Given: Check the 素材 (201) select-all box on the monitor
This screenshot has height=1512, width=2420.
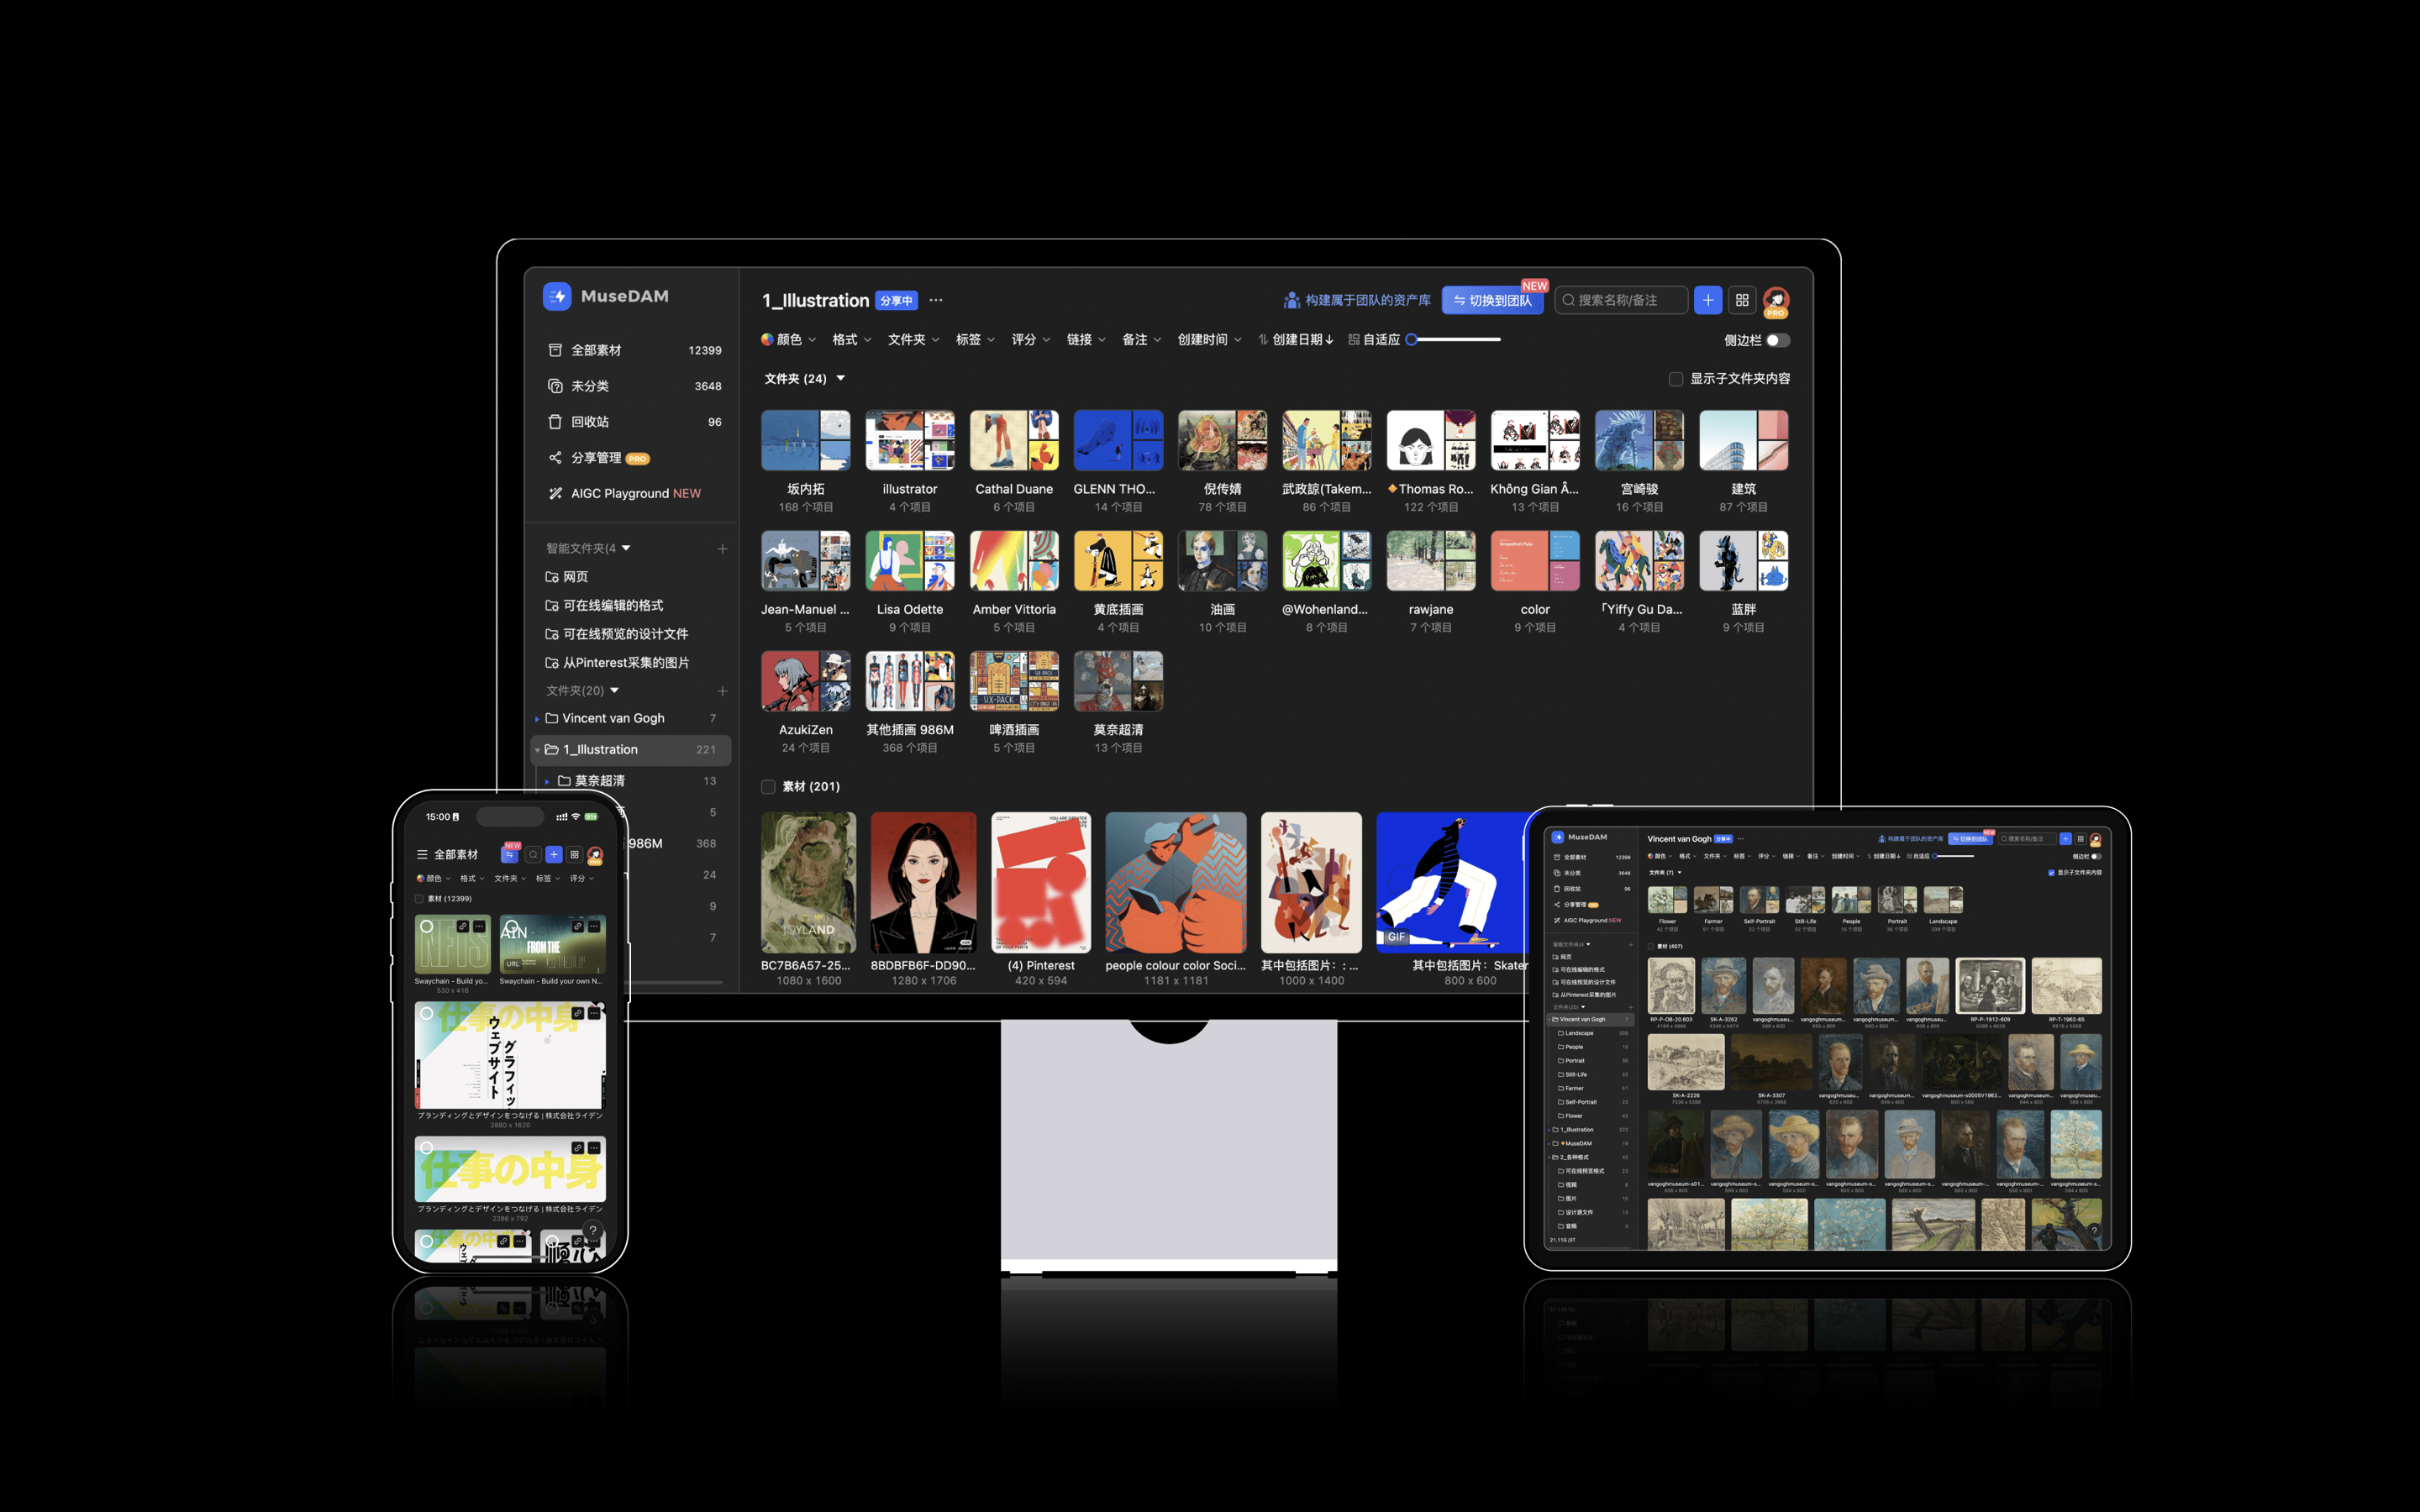Looking at the screenshot, I should click(x=768, y=787).
